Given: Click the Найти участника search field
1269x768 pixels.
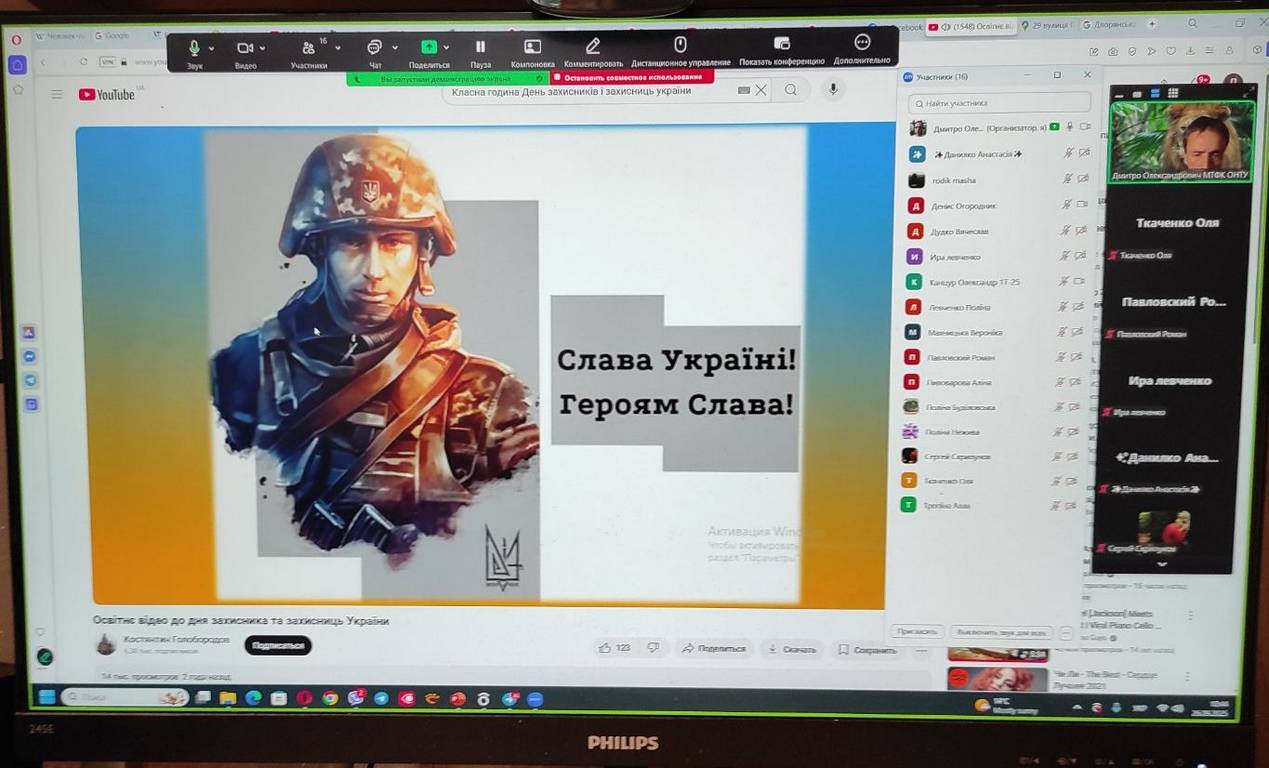Looking at the screenshot, I should tap(1000, 103).
